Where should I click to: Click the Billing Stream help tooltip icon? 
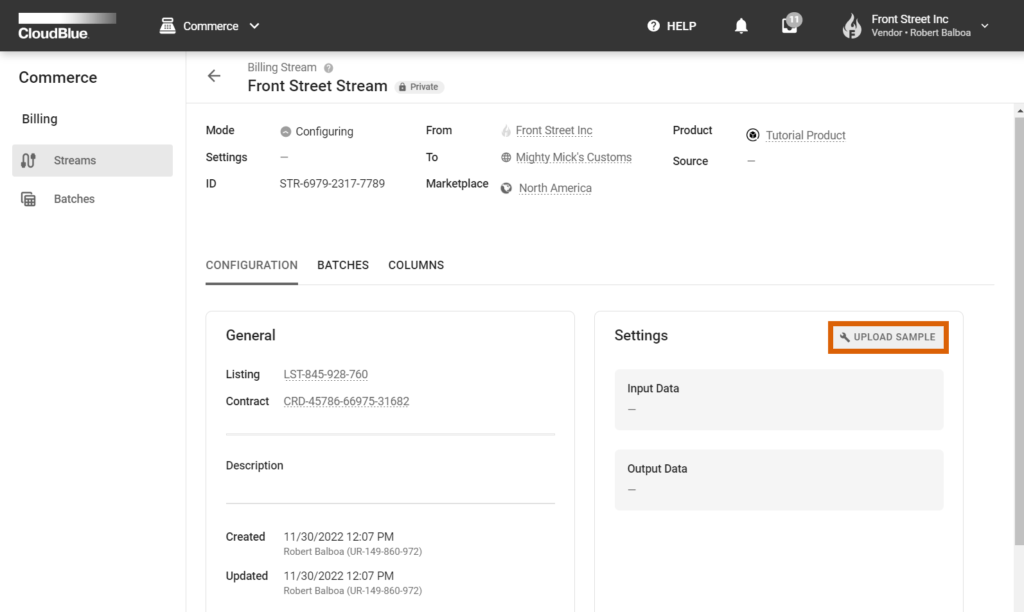tap(328, 68)
